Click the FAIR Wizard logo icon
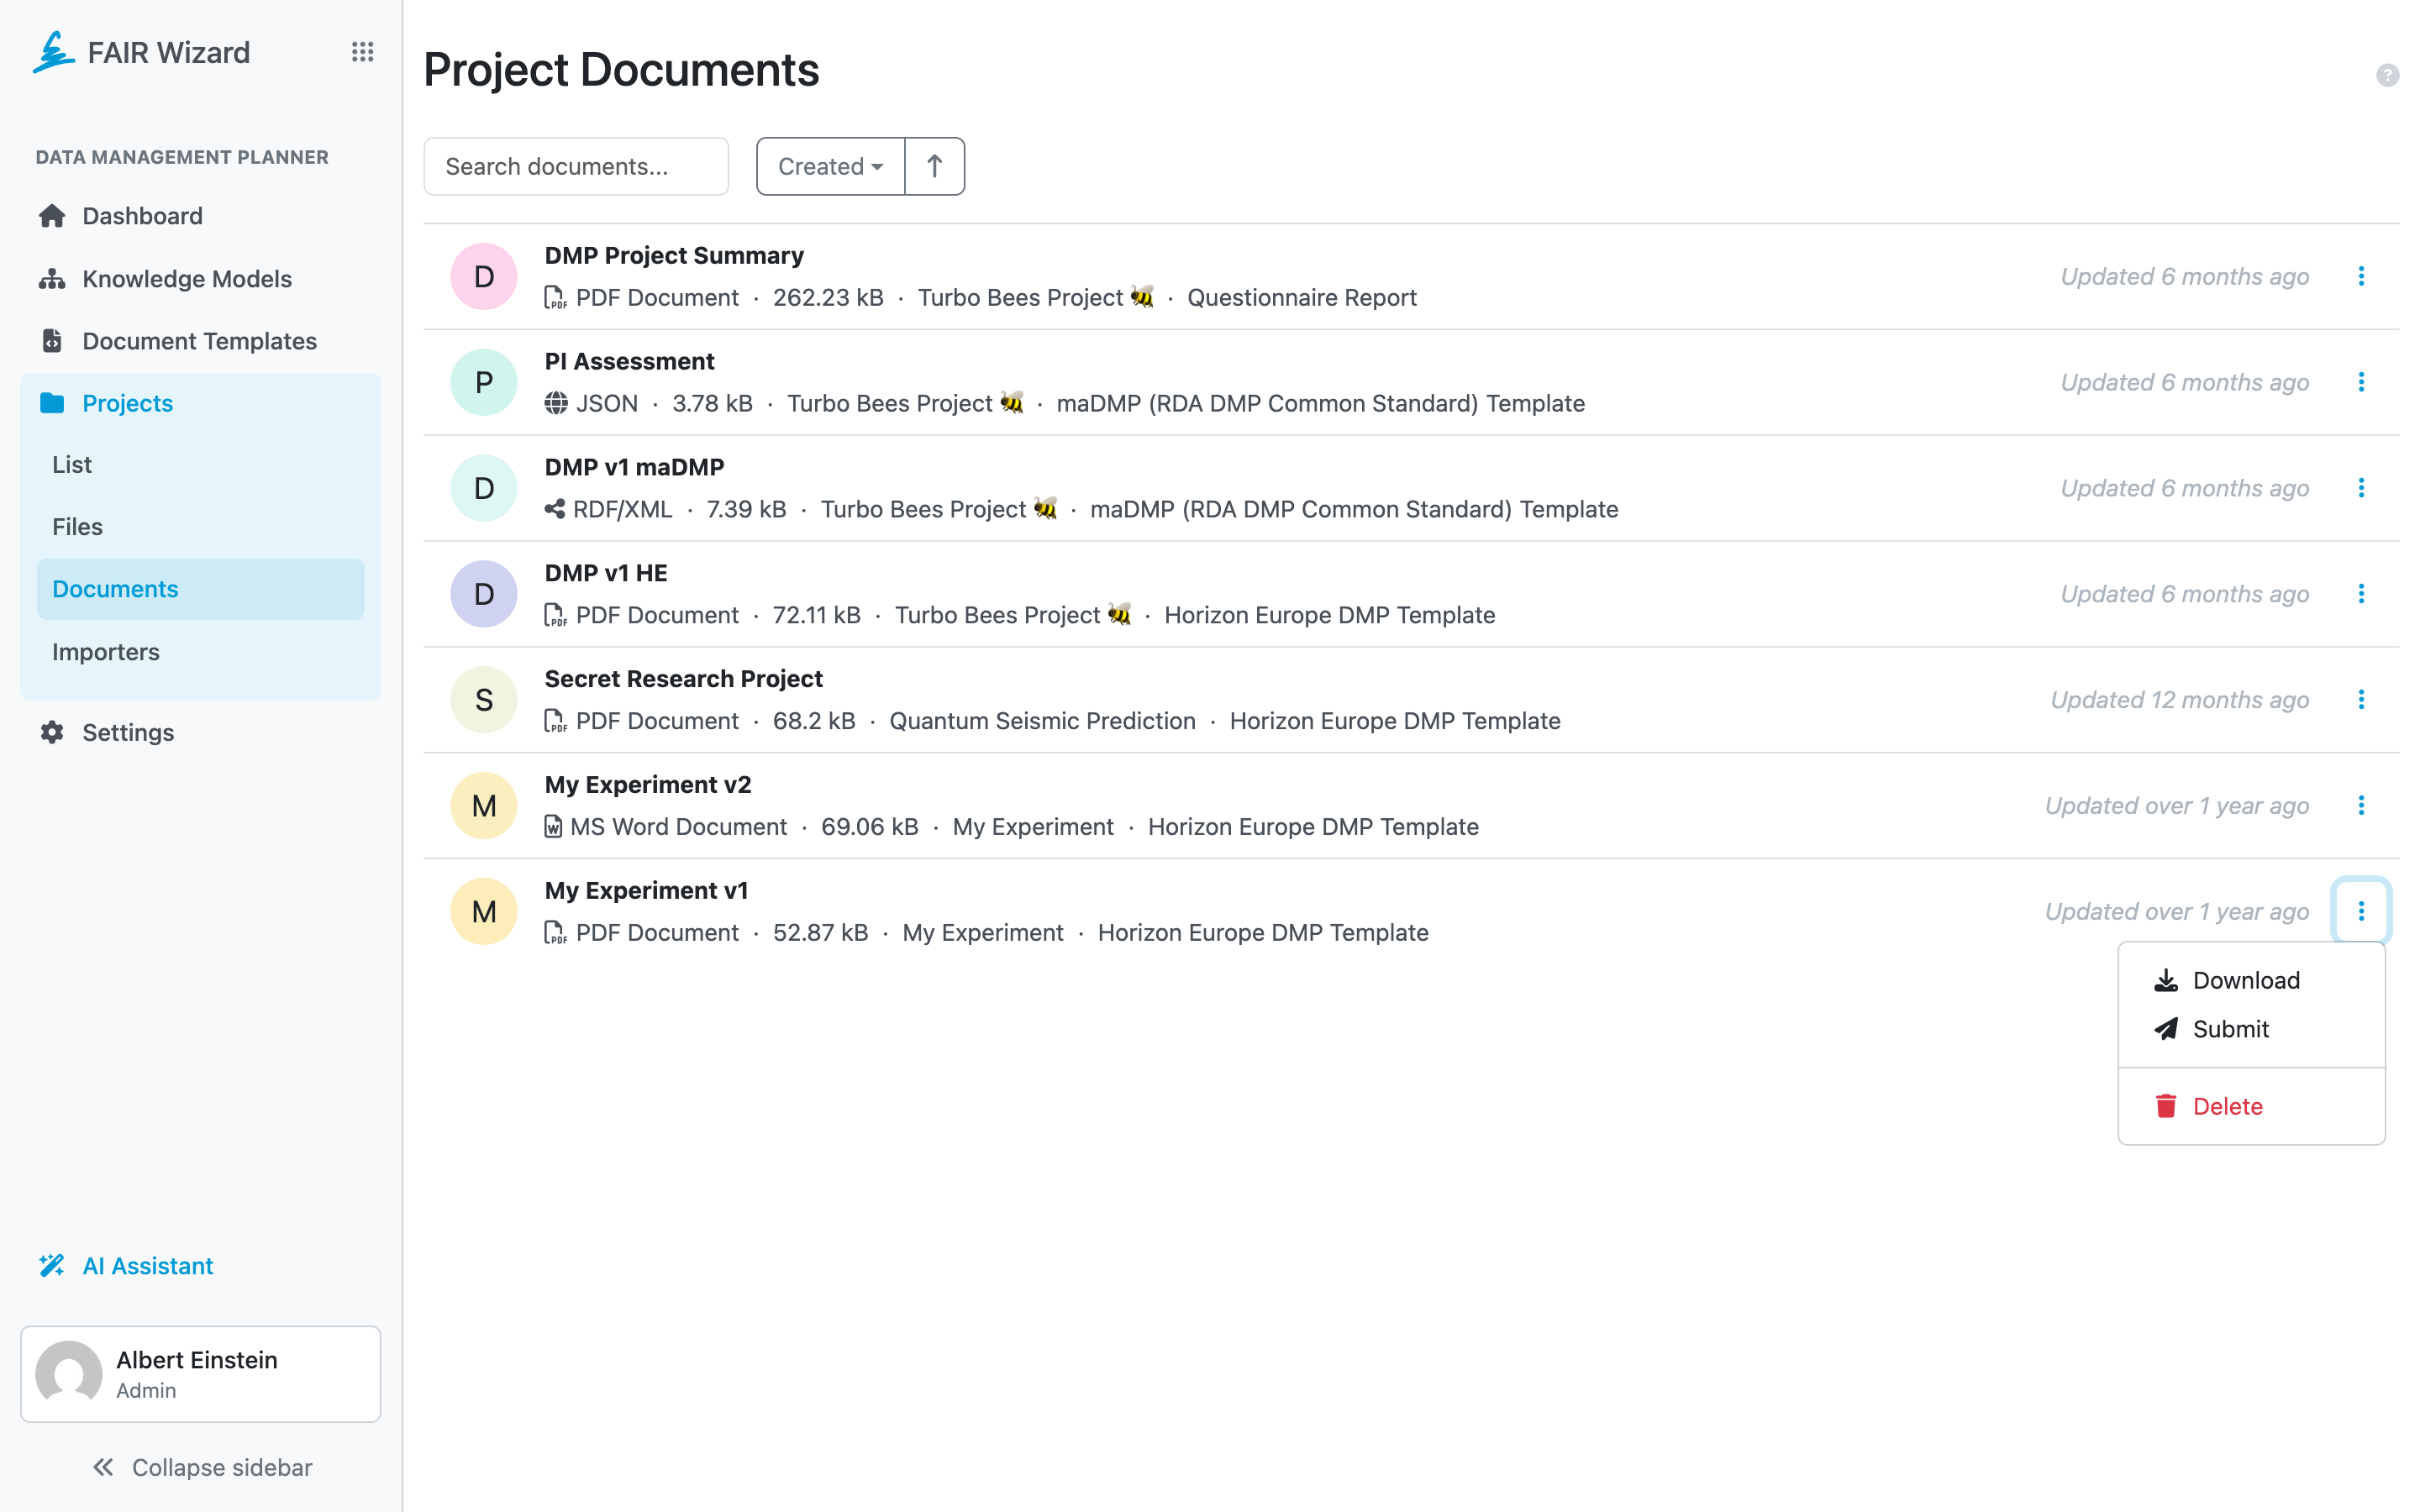 coord(53,52)
